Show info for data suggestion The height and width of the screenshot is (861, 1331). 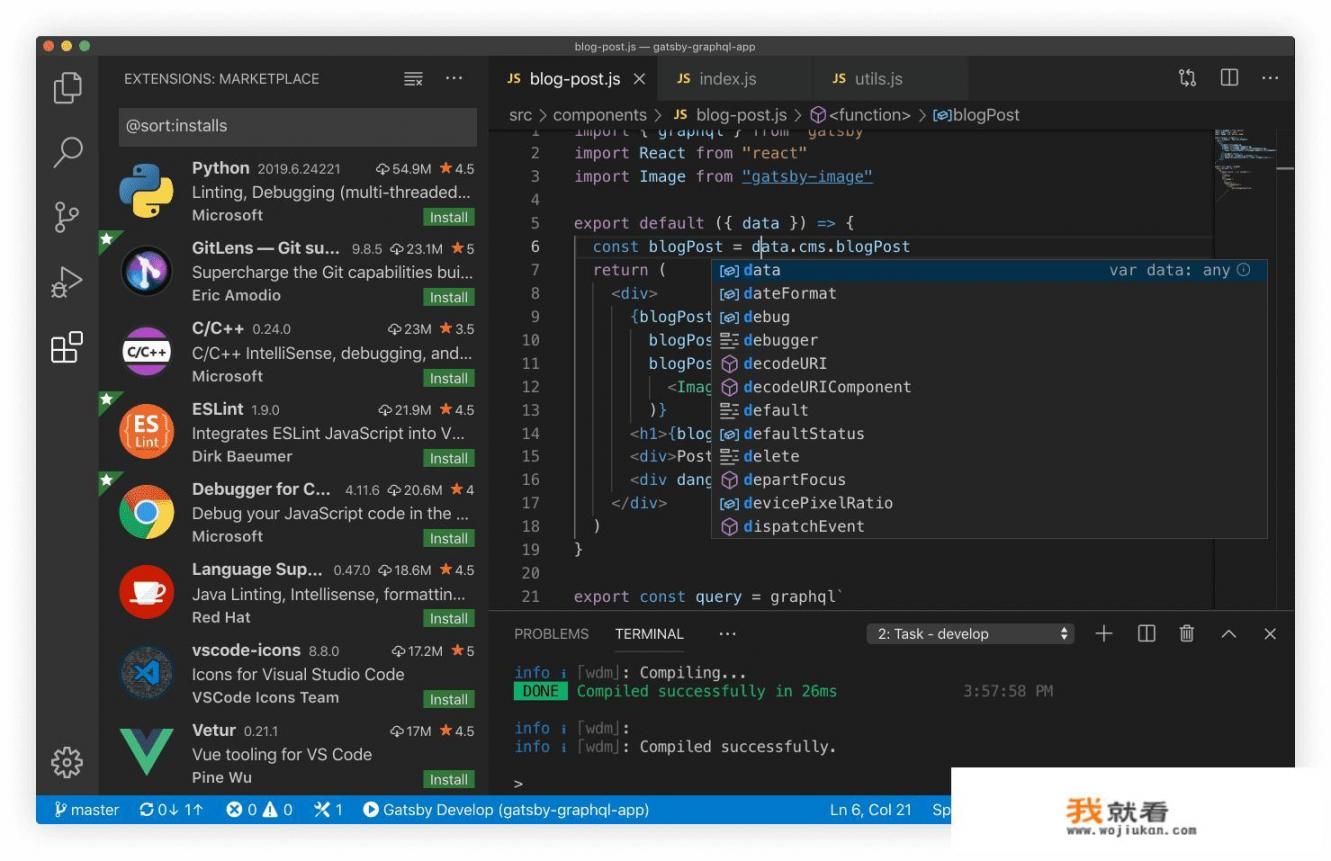coord(1244,270)
